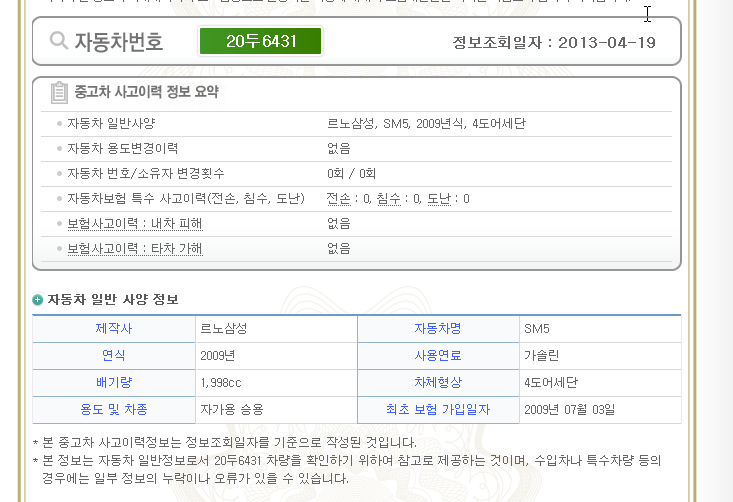Click the 자가용 승용 table cell
This screenshot has width=733, height=502.
pos(276,410)
